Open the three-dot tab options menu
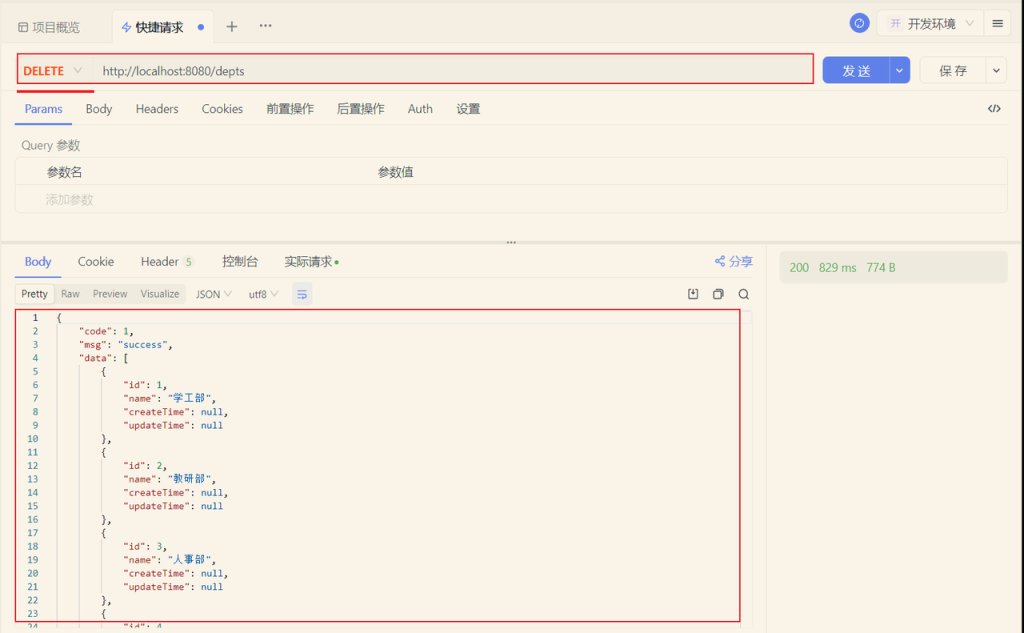 coord(265,26)
